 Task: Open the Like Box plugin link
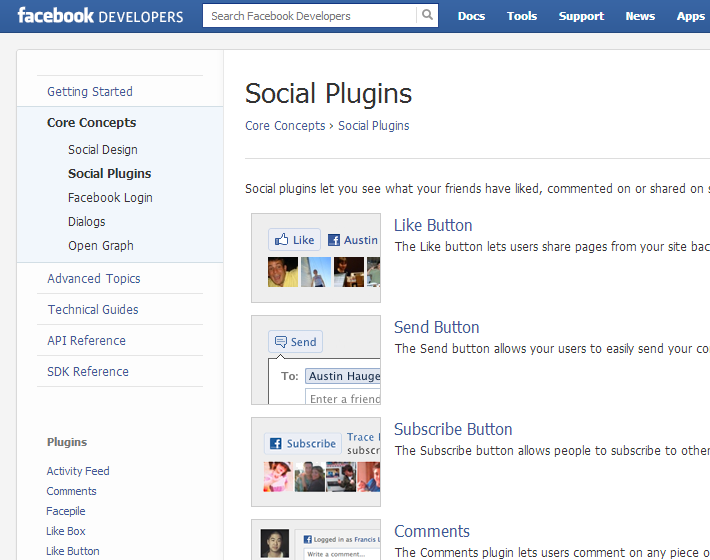click(x=66, y=531)
